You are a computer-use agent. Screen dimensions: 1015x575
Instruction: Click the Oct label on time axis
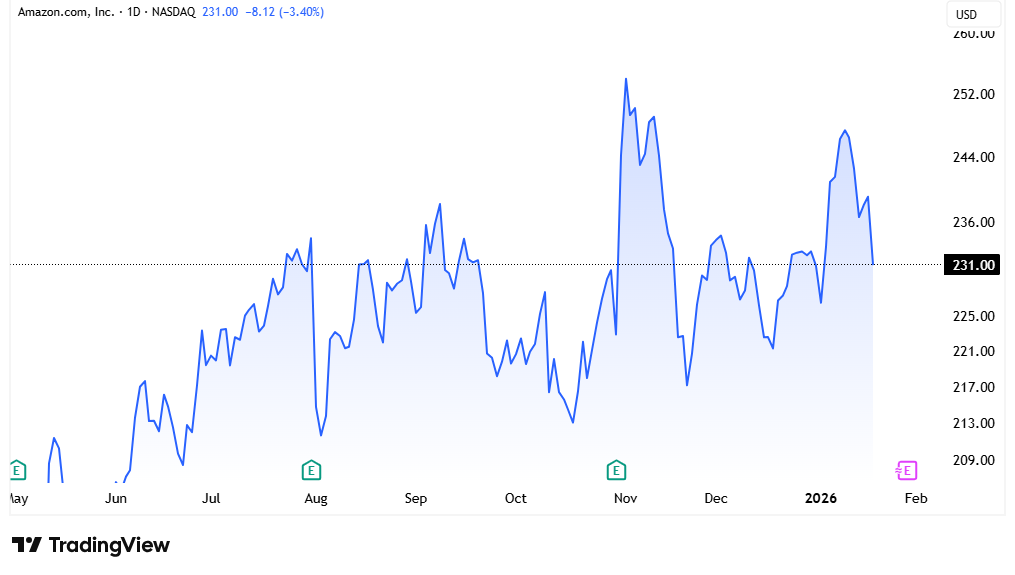(x=515, y=498)
